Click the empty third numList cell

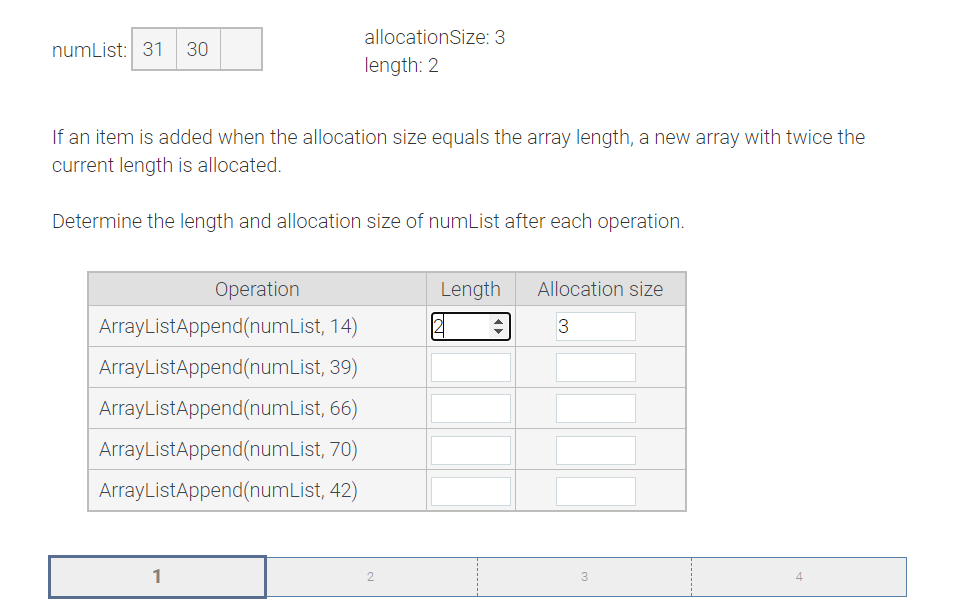(240, 48)
